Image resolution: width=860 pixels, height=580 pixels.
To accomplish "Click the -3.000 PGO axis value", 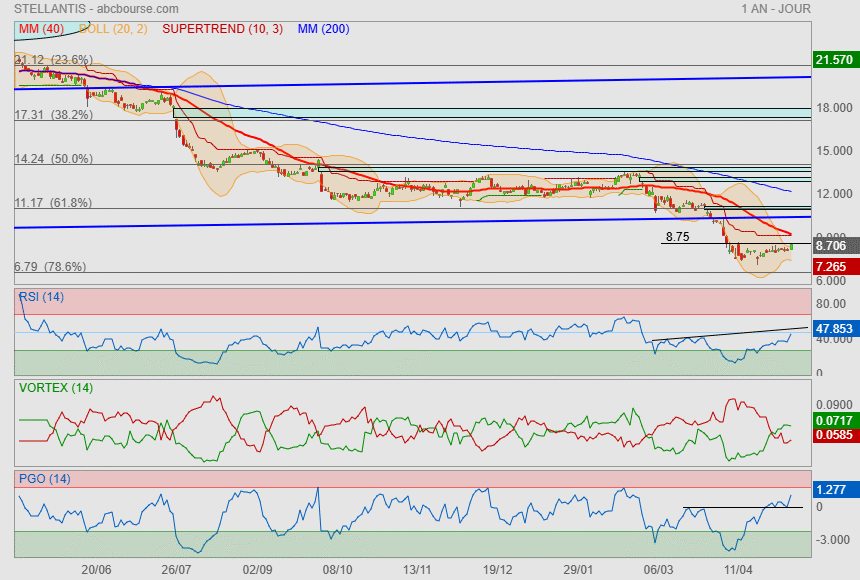I will (833, 539).
